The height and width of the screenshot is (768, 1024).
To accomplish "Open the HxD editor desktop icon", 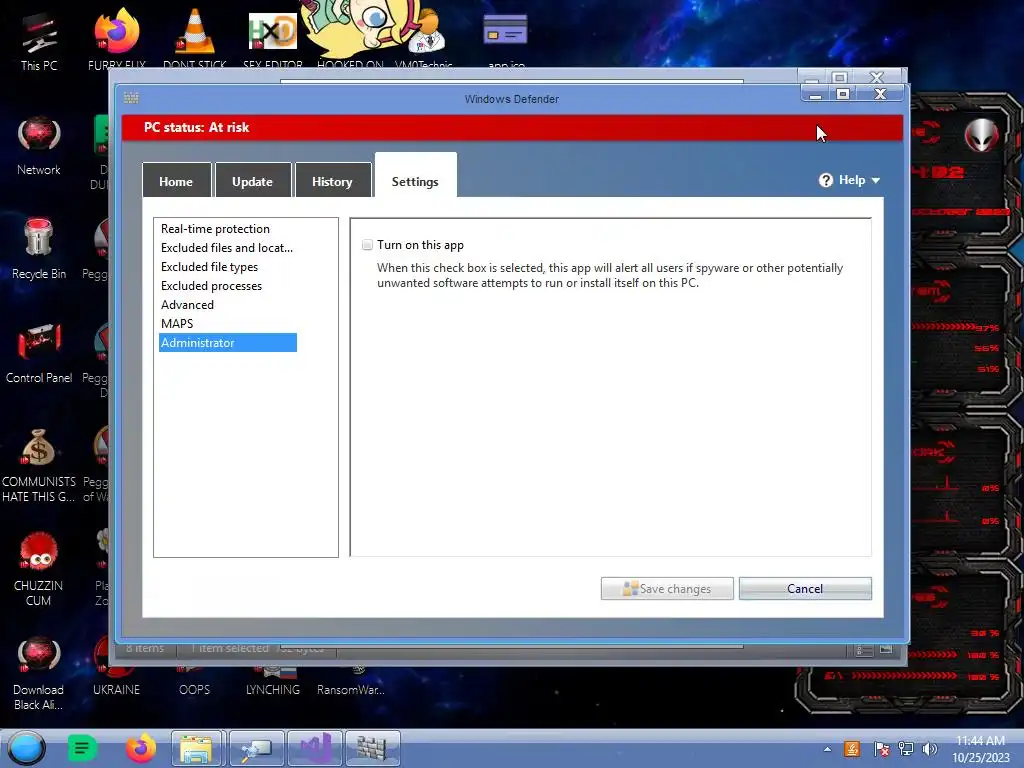I will pyautogui.click(x=273, y=39).
